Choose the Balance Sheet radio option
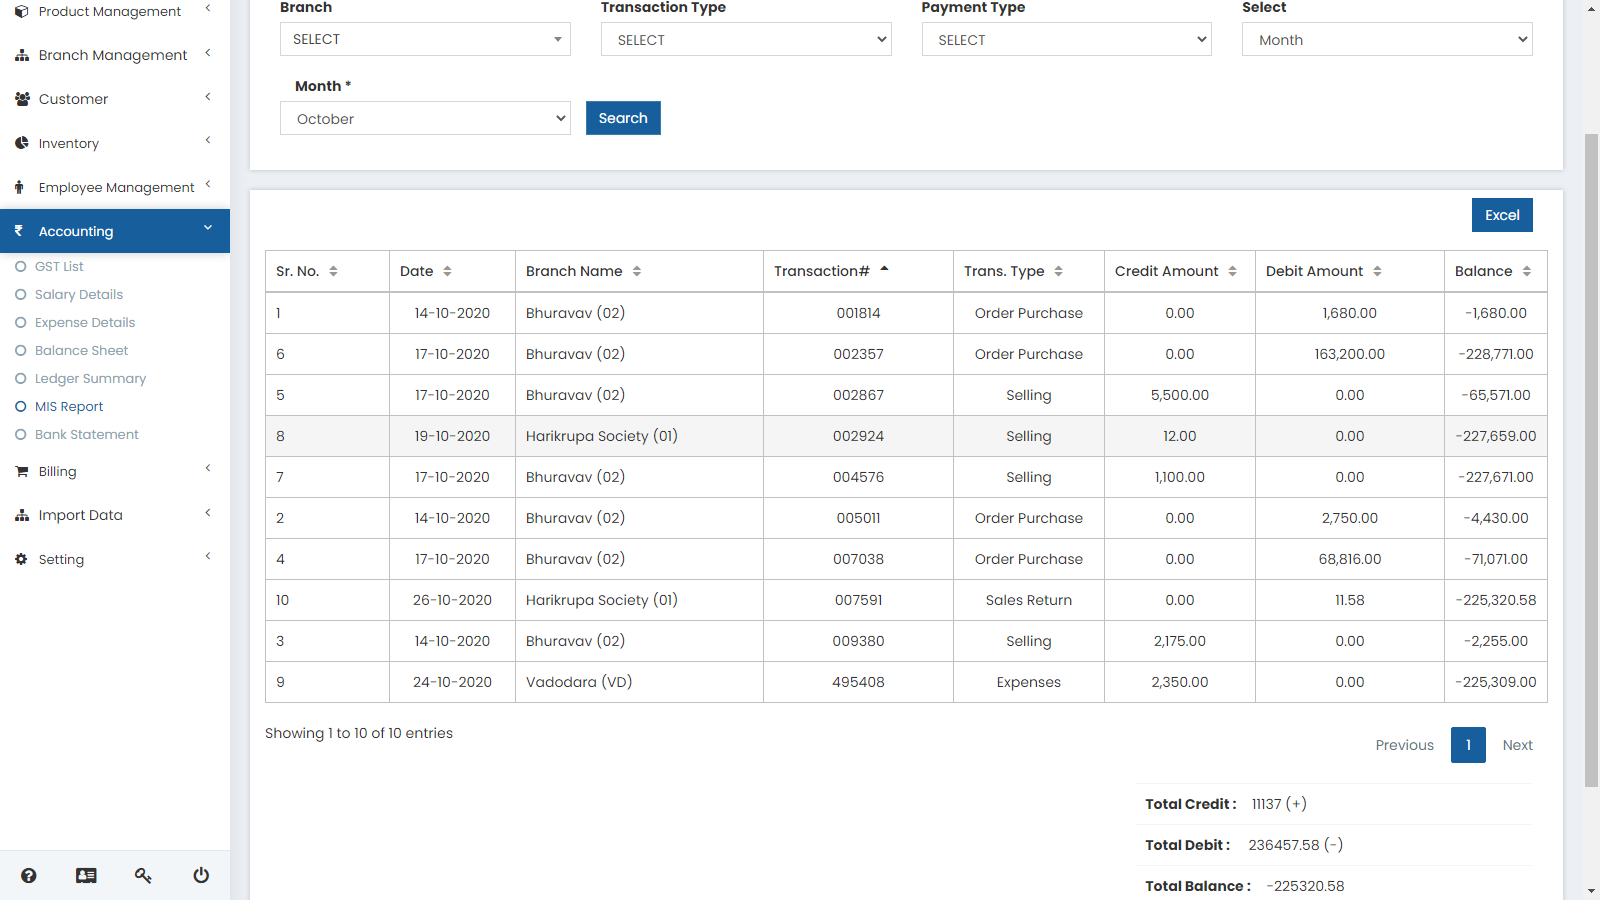This screenshot has height=900, width=1600. click(x=19, y=350)
